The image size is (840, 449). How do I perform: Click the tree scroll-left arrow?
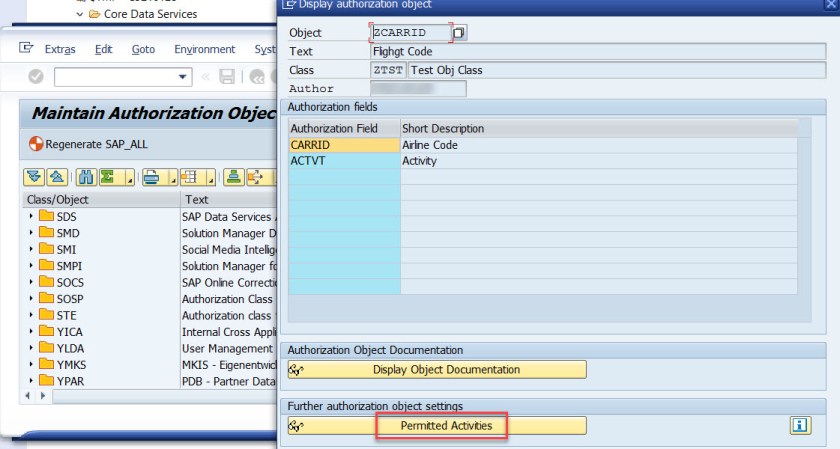(x=27, y=396)
